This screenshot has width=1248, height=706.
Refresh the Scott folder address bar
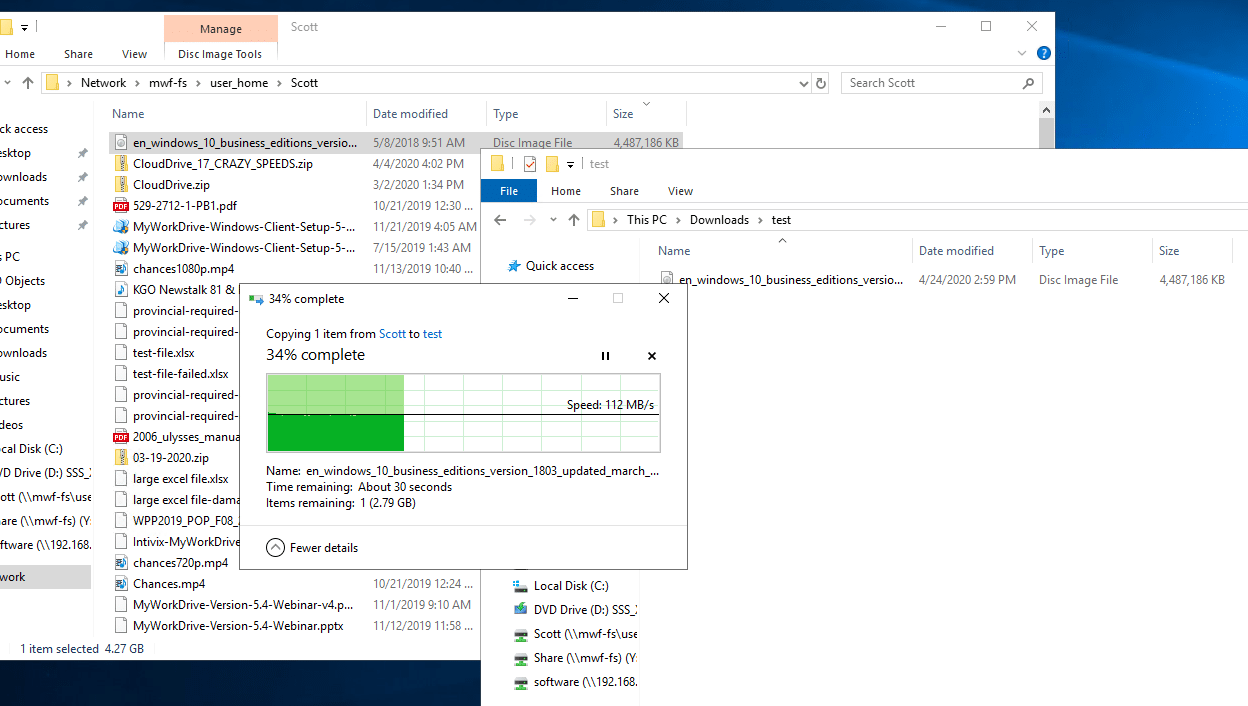[821, 83]
